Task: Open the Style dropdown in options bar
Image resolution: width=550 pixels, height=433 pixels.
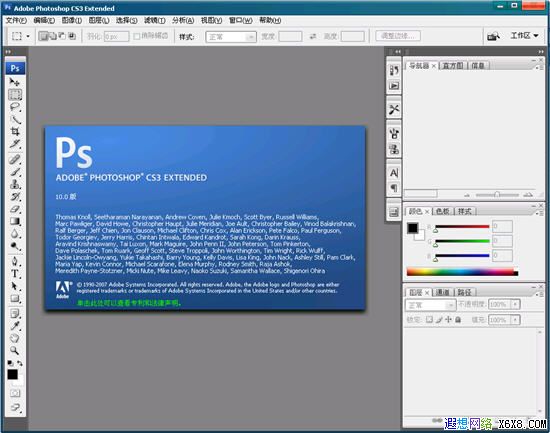Action: [x=231, y=37]
